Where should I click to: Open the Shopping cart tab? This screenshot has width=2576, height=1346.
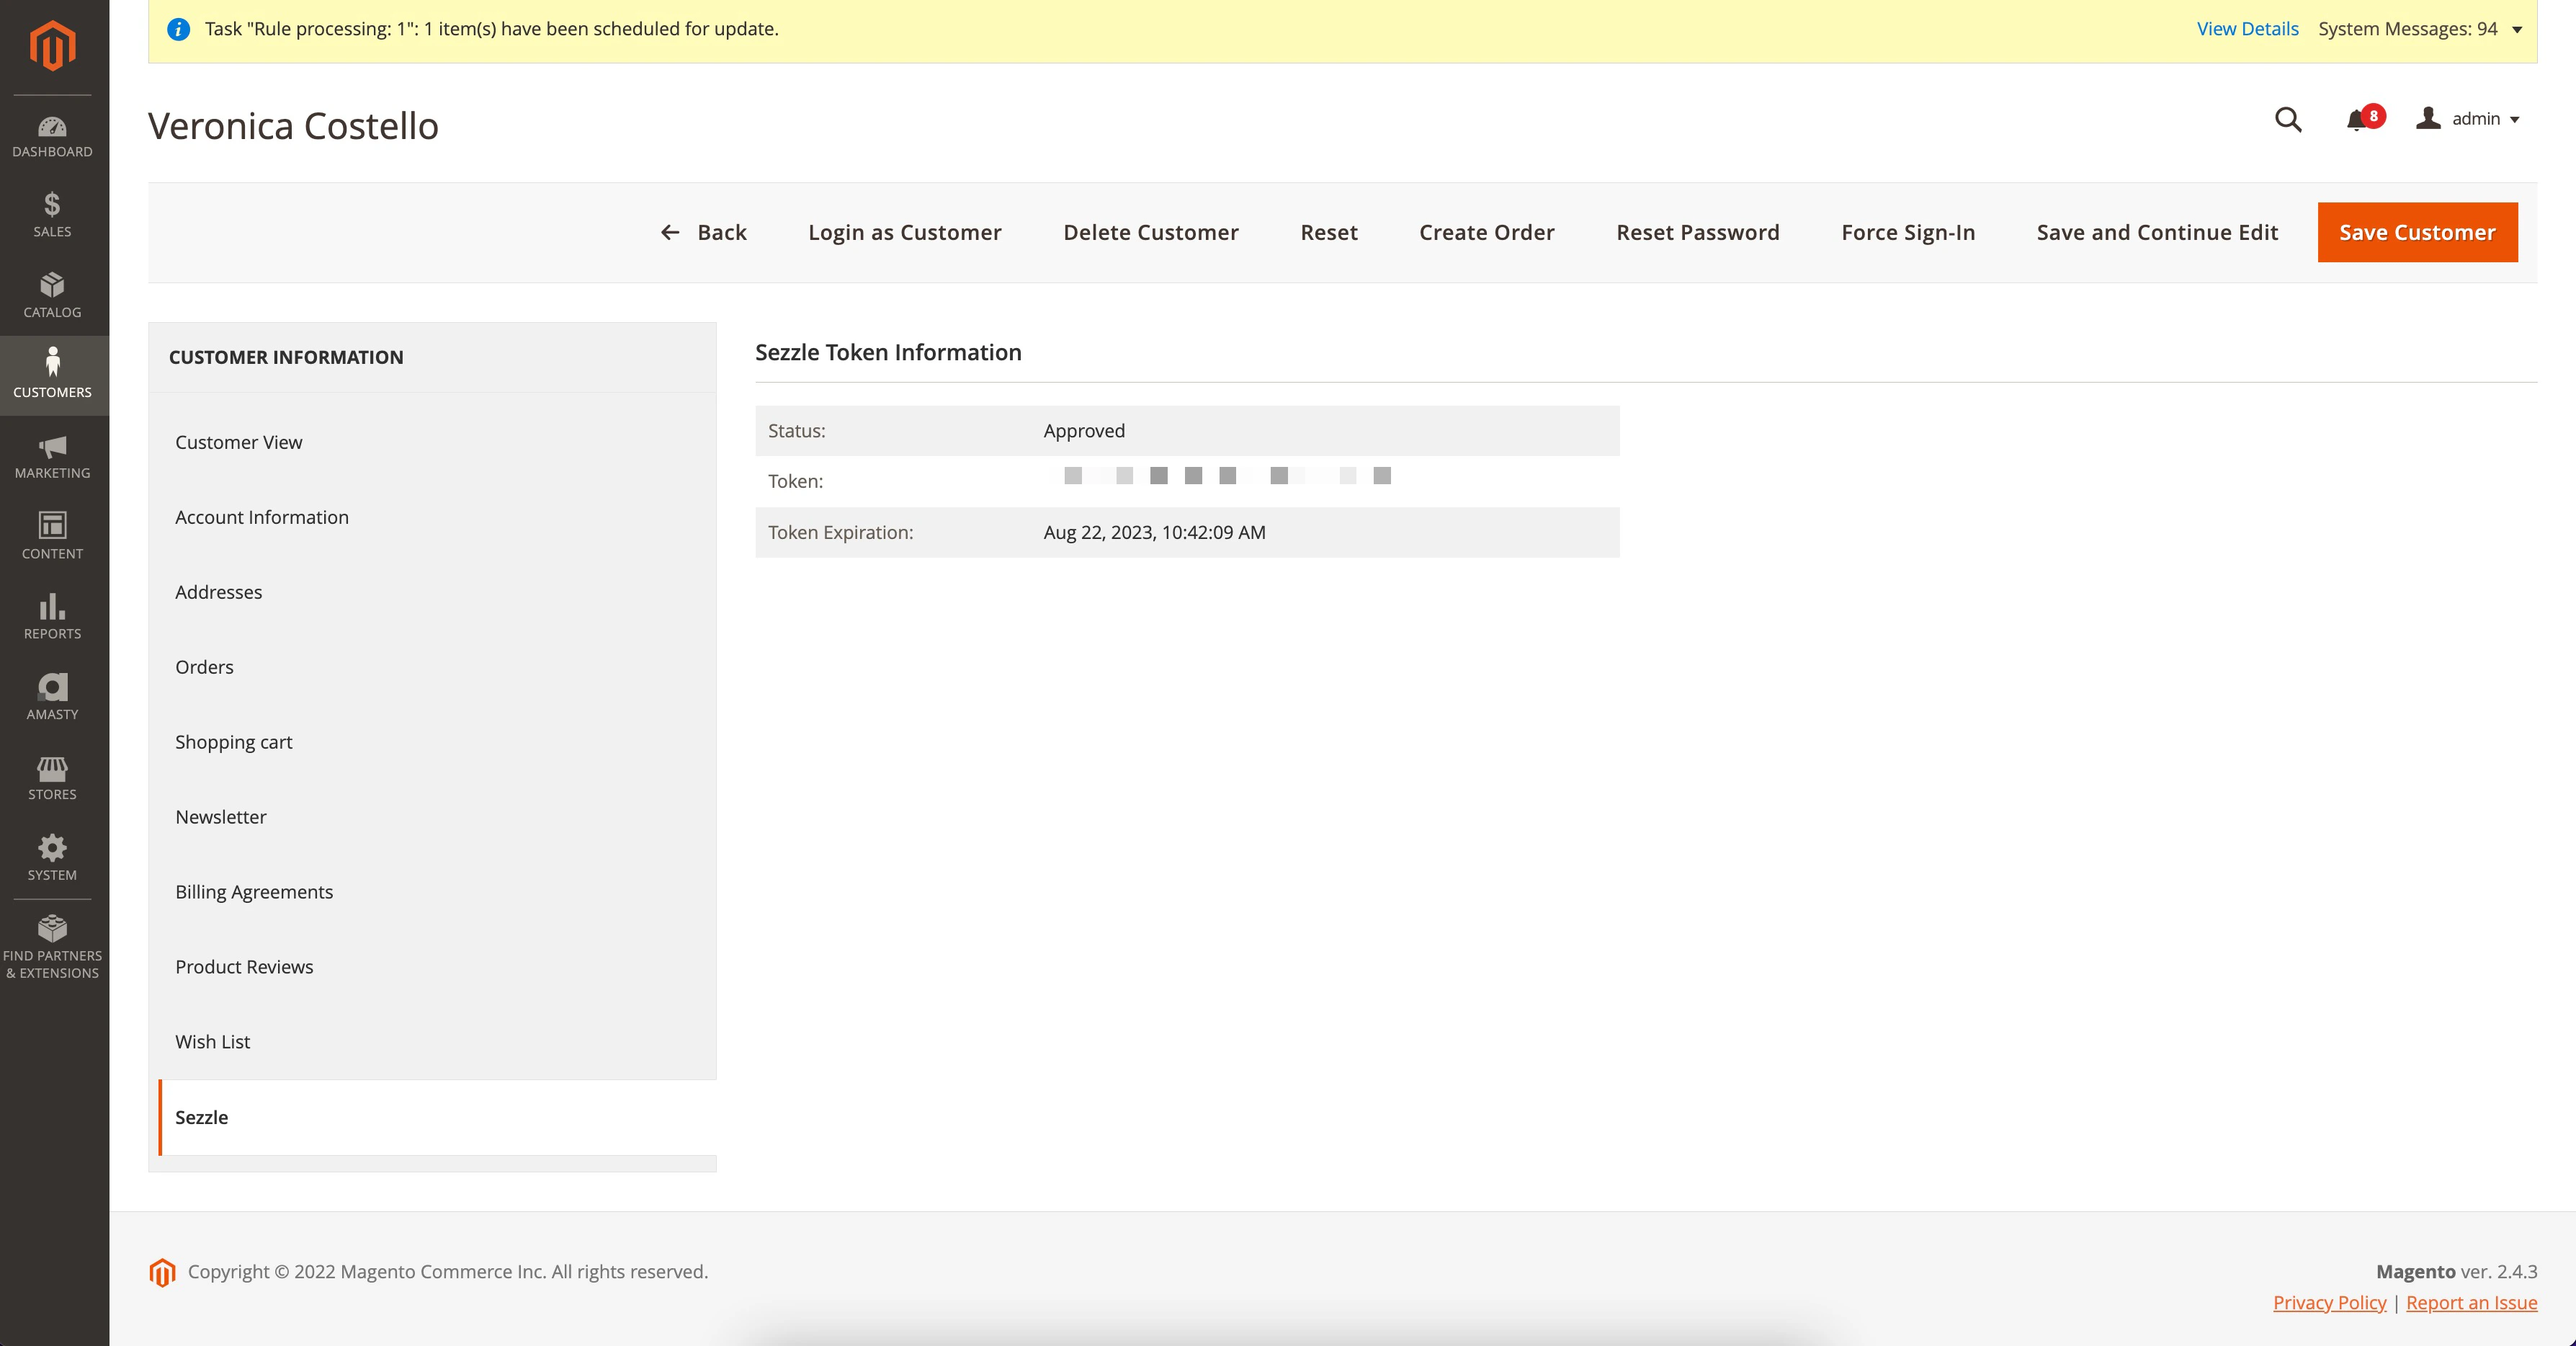pyautogui.click(x=438, y=742)
